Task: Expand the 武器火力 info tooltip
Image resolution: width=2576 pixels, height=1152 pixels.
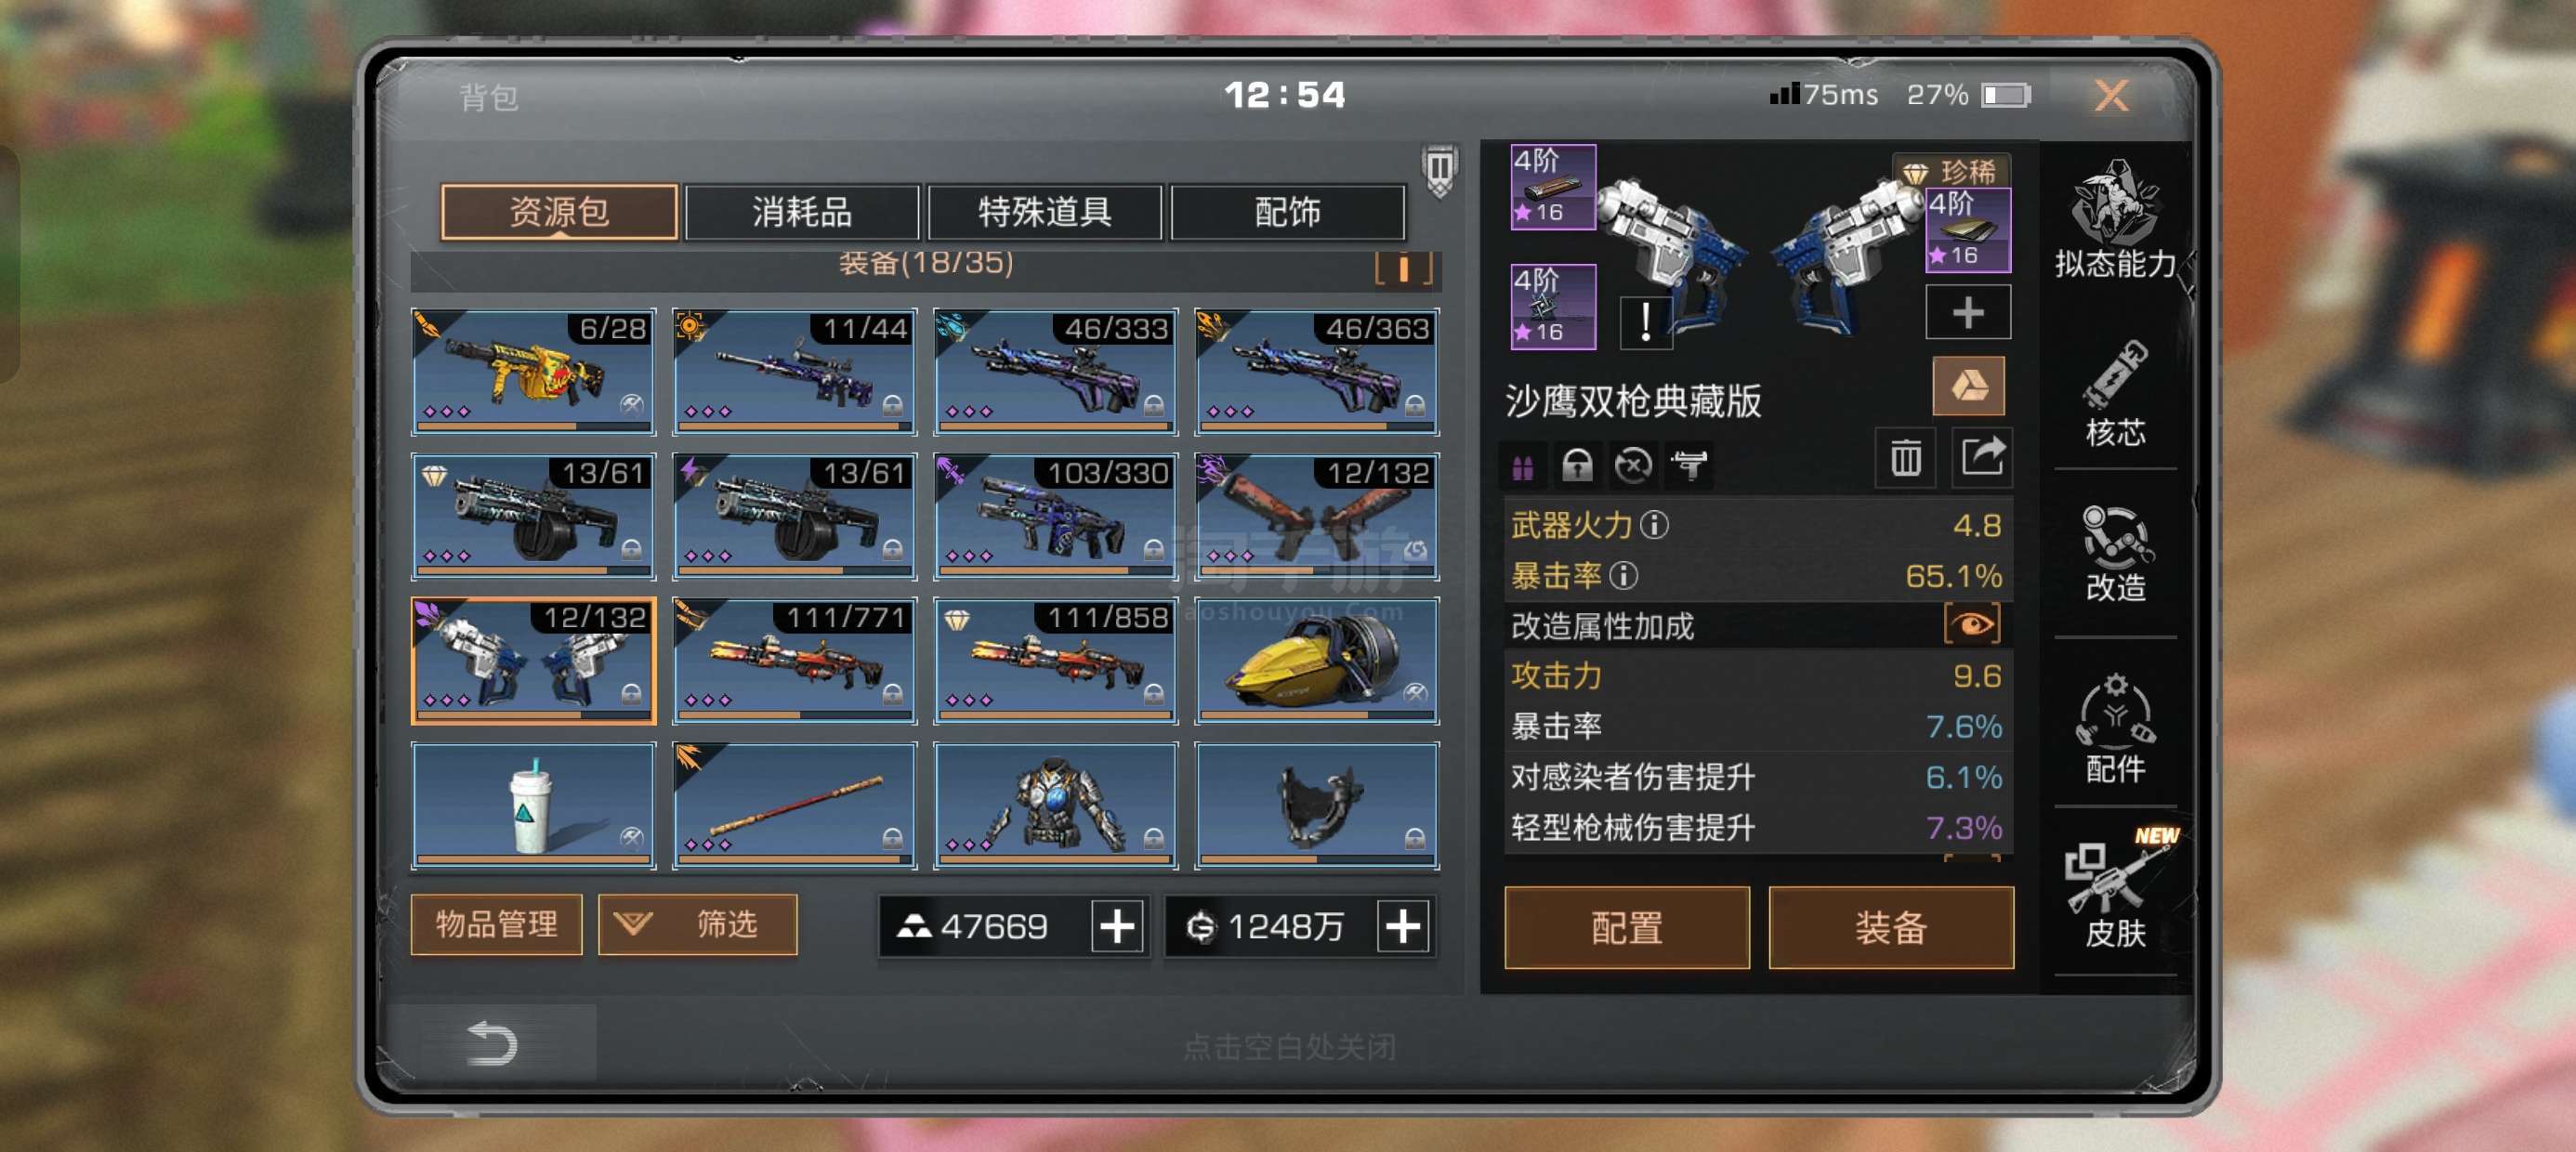Action: (x=1654, y=525)
